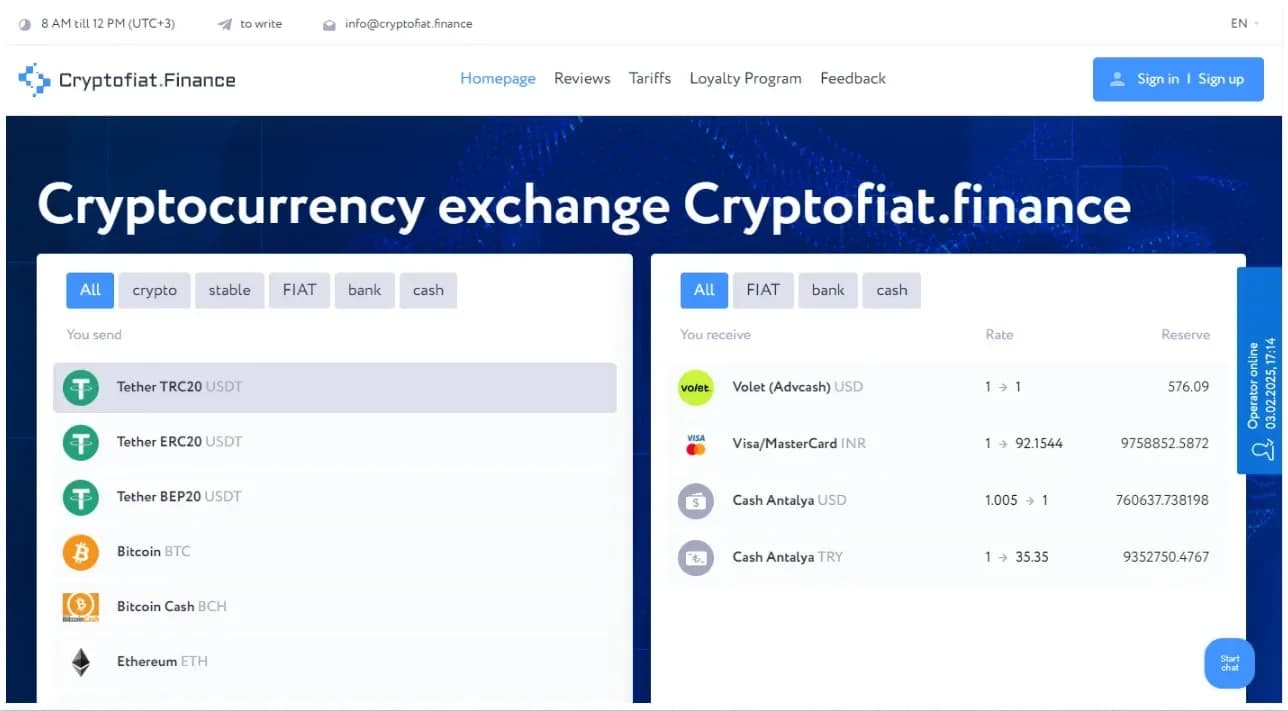Click the orange Bitcoin BTC icon

click(81, 552)
